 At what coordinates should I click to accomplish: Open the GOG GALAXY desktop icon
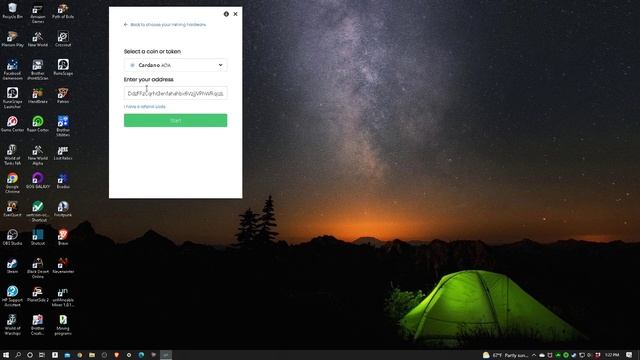(38, 180)
